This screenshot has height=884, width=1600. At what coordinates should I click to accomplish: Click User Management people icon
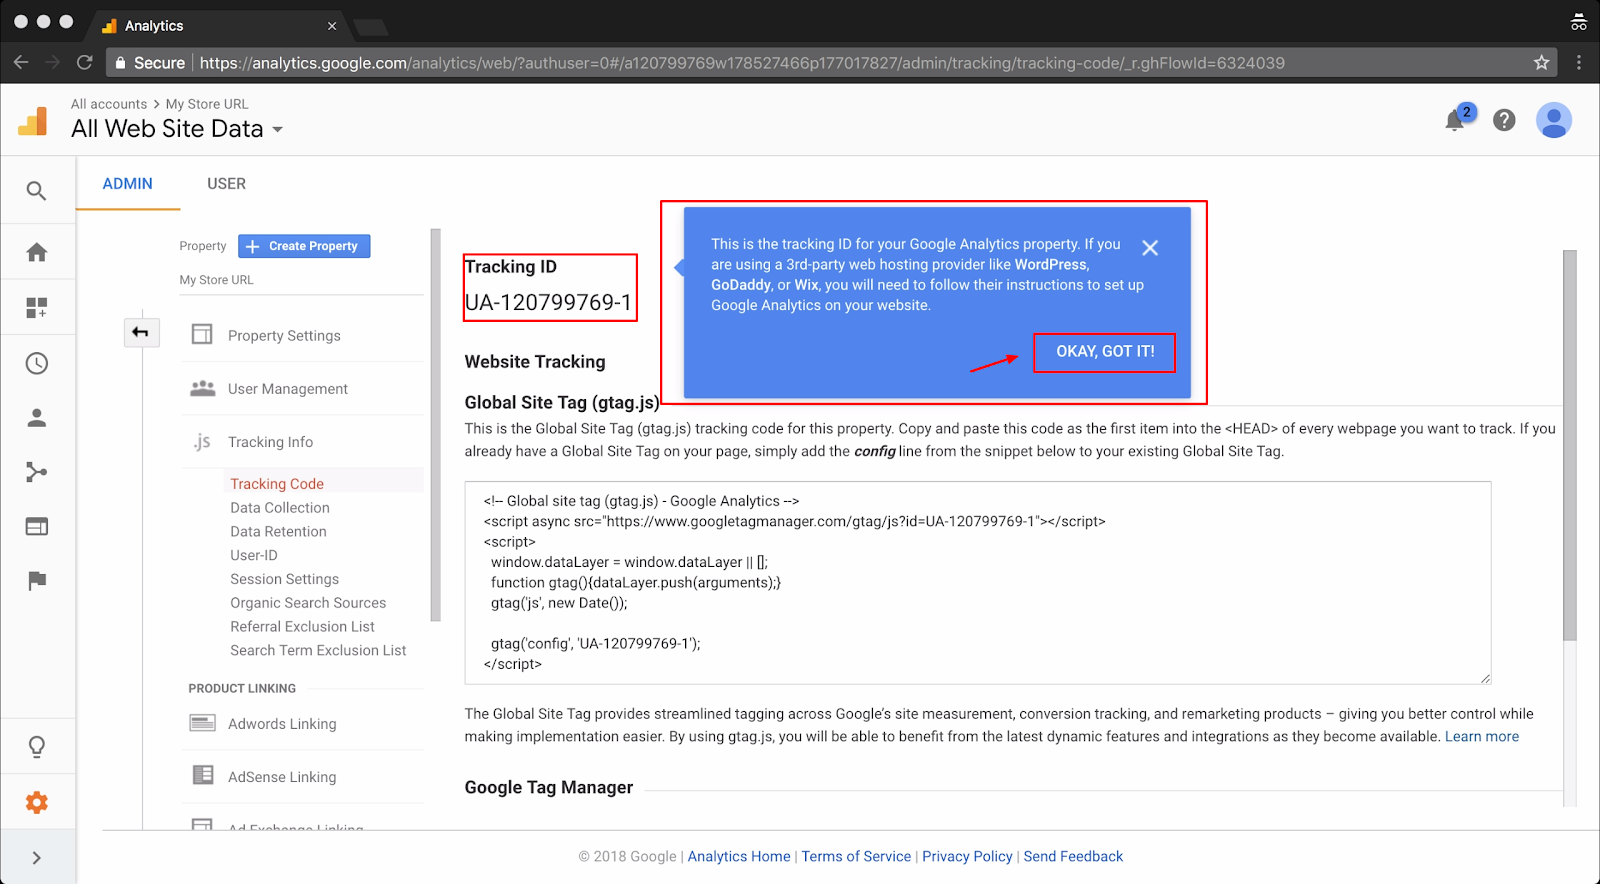[203, 388]
